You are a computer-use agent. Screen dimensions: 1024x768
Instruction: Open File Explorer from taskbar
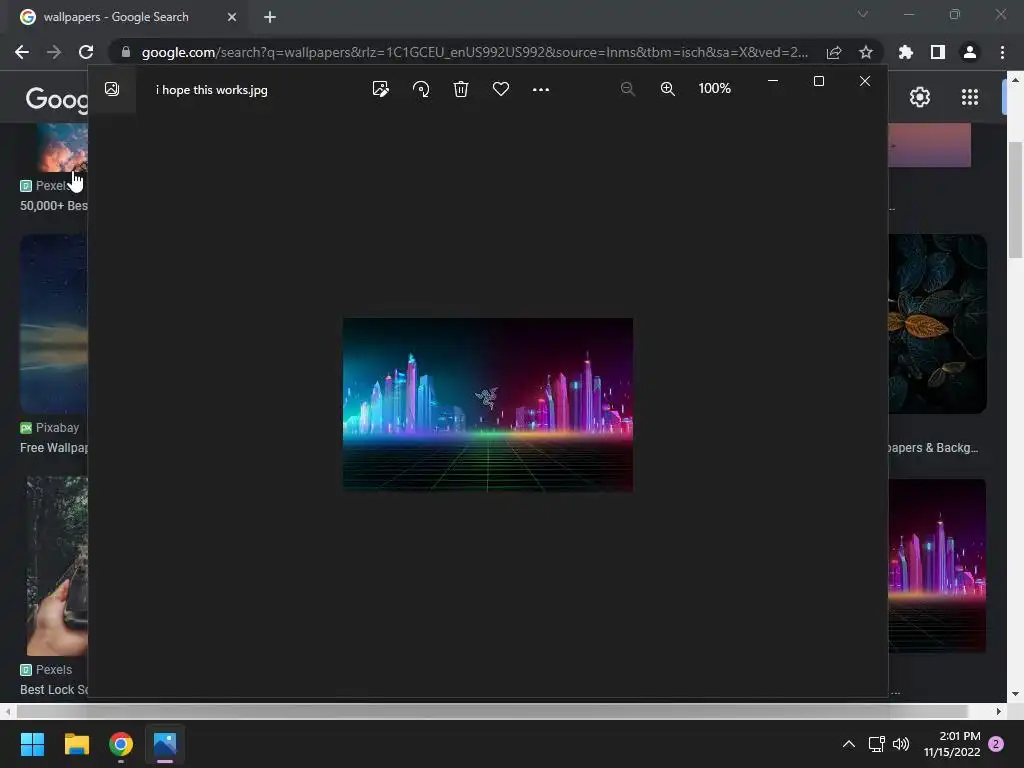[76, 744]
